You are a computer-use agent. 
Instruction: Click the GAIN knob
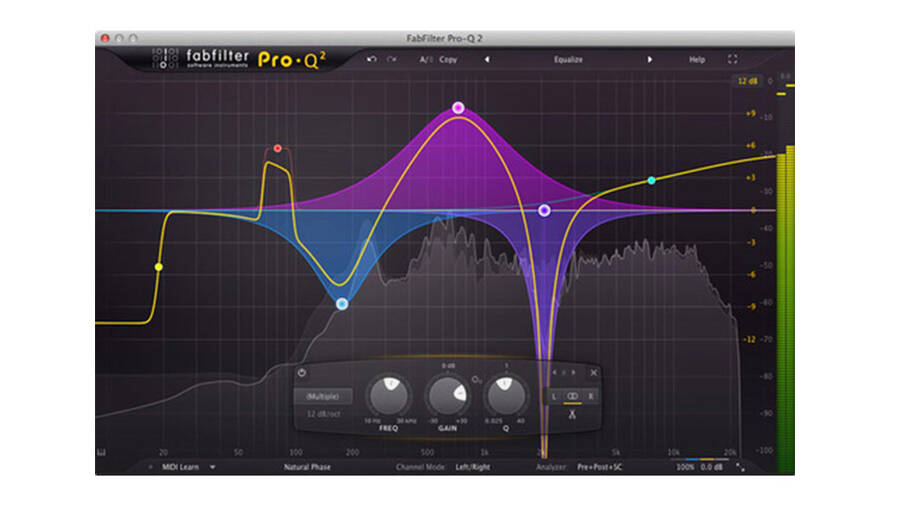pos(448,396)
